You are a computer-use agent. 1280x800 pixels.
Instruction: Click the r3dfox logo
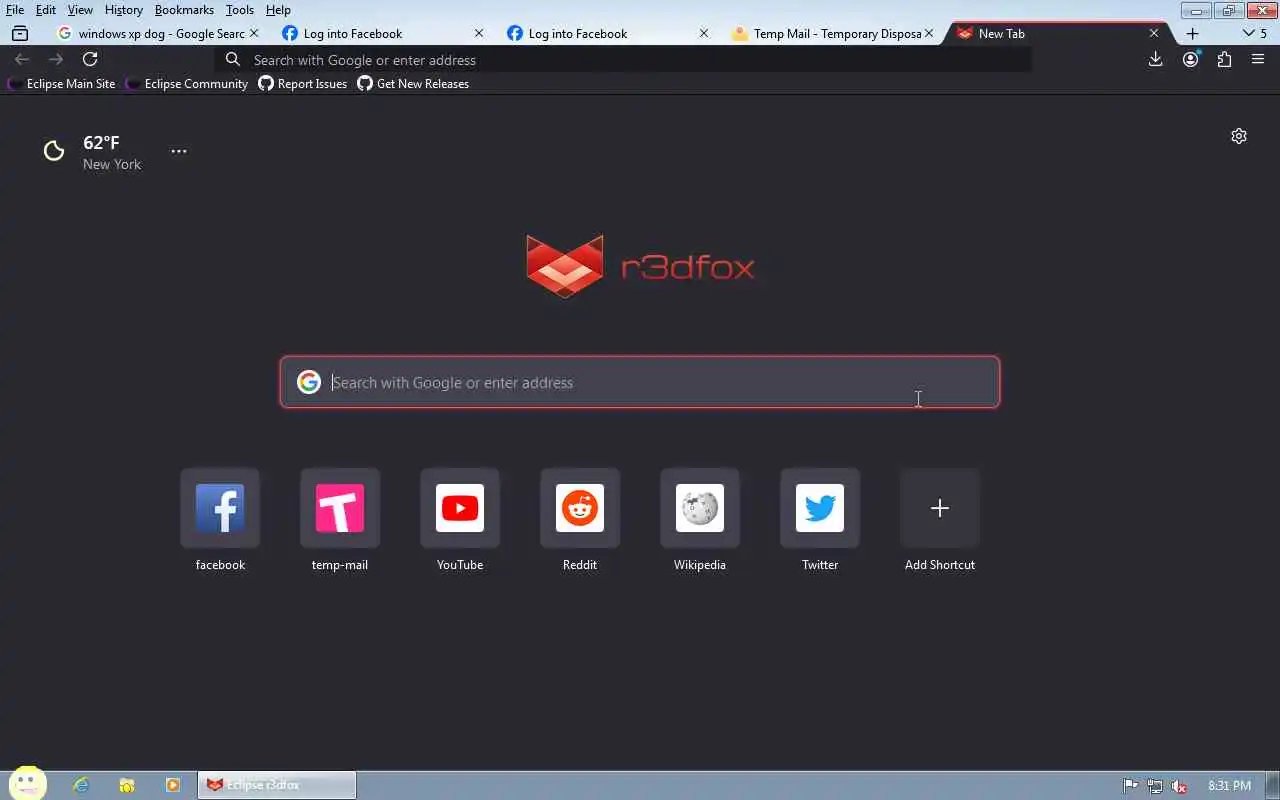click(x=640, y=266)
